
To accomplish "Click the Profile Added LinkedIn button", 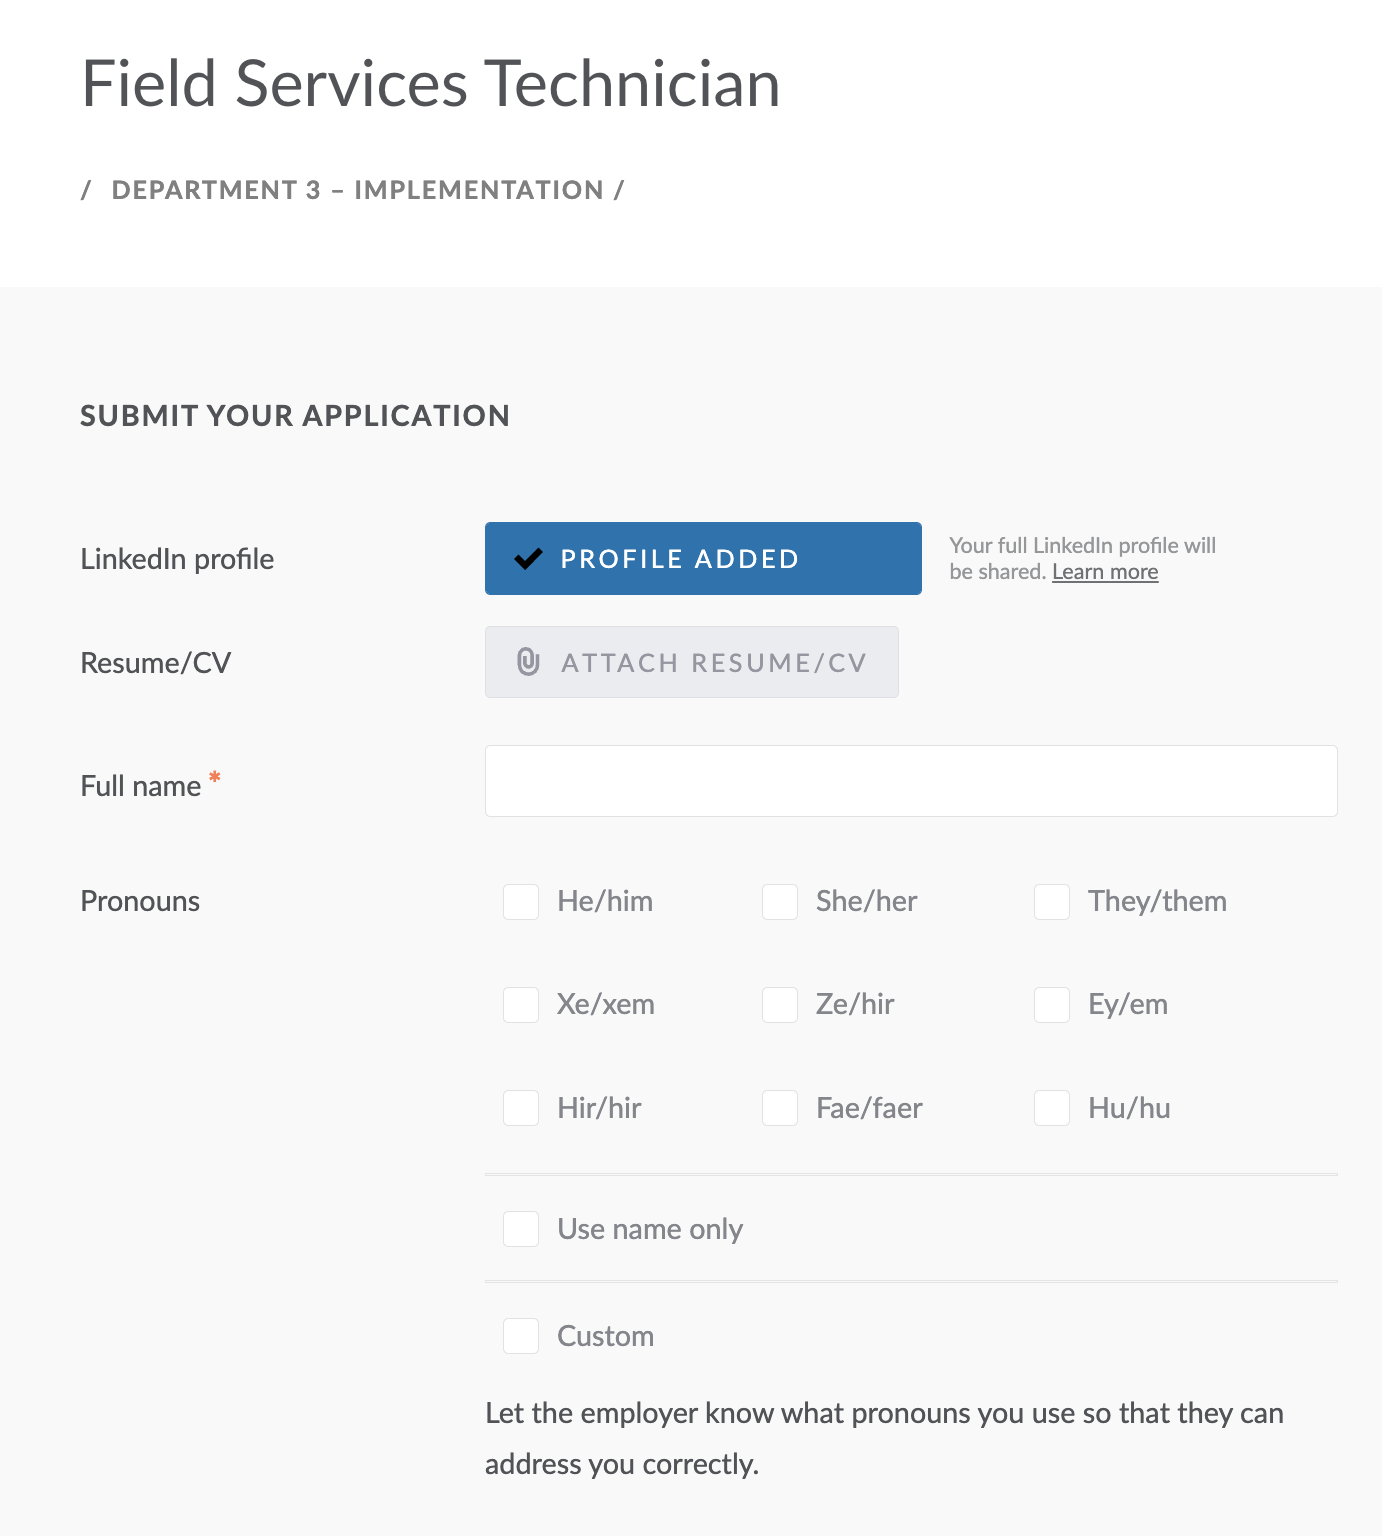I will pyautogui.click(x=703, y=559).
